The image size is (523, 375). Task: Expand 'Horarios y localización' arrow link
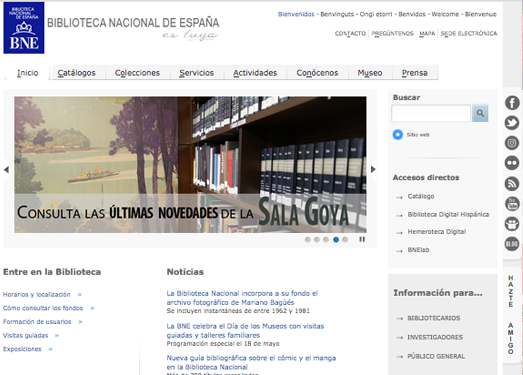pos(80,295)
